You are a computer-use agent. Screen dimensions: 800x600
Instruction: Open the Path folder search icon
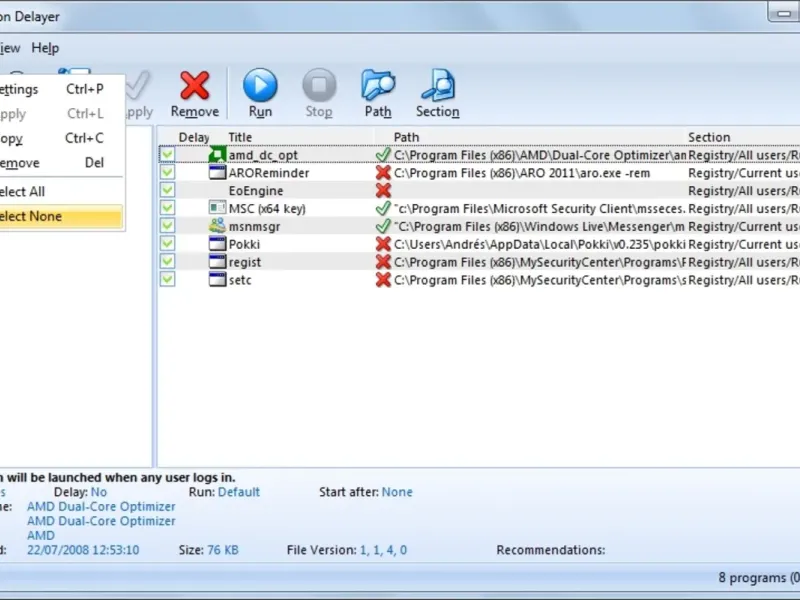click(378, 85)
